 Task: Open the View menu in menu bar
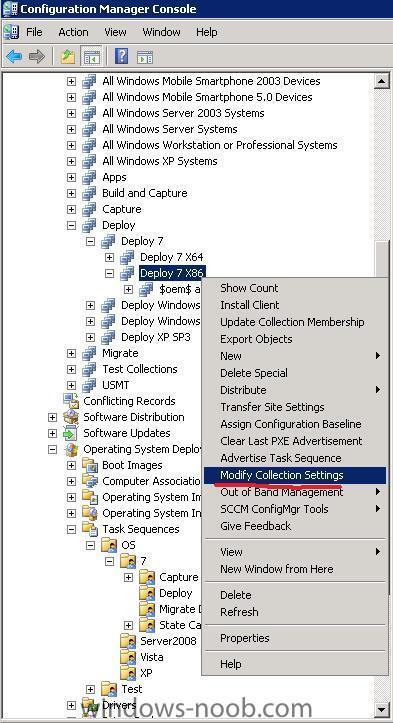point(115,32)
